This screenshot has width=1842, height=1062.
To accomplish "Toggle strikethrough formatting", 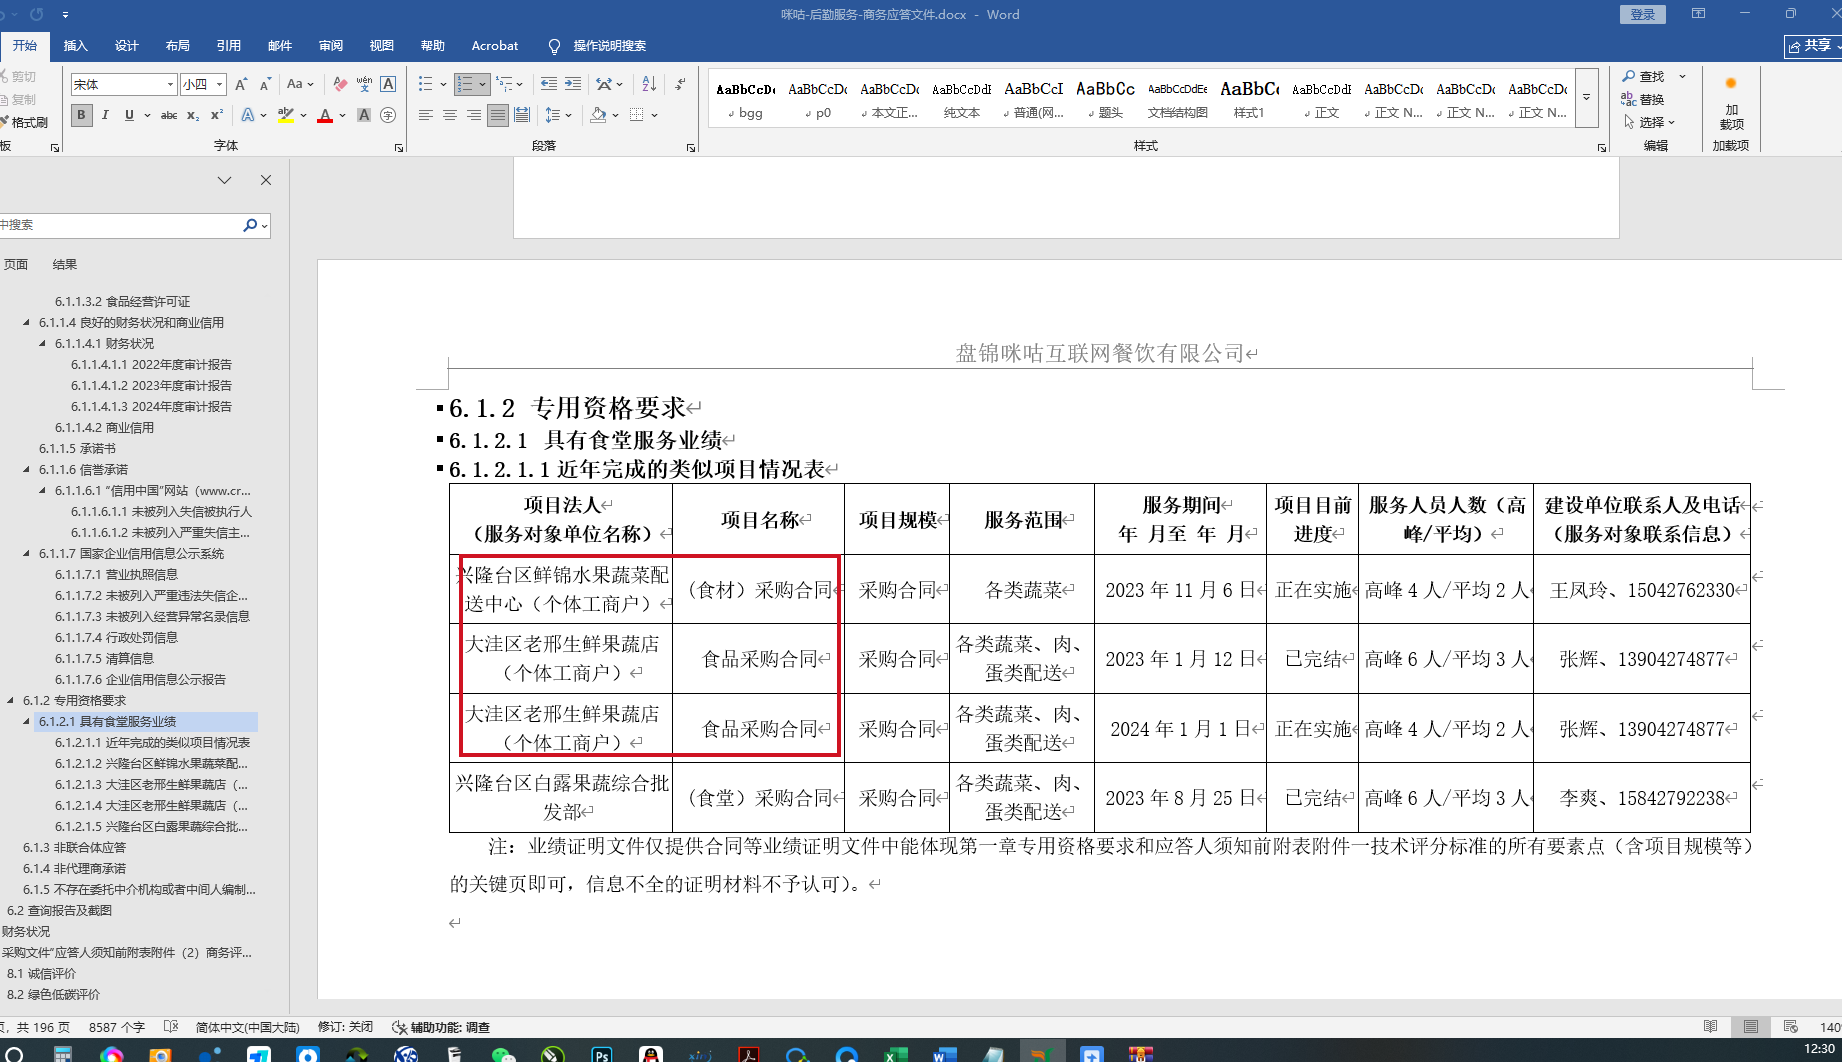I will pos(169,116).
